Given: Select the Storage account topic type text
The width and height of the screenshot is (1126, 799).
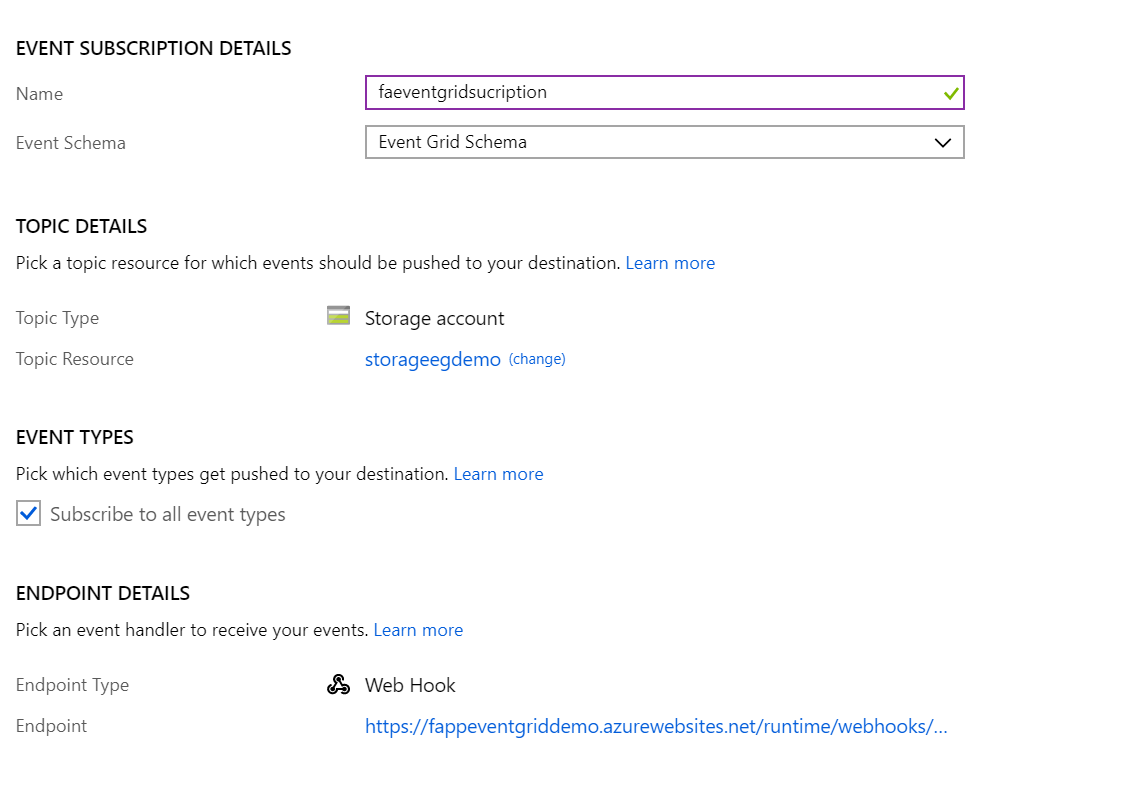Looking at the screenshot, I should [x=434, y=319].
